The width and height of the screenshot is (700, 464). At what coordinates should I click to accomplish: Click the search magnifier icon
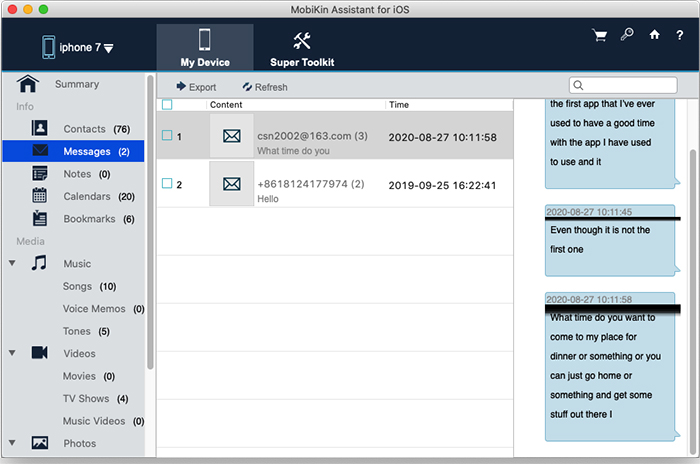pos(578,85)
